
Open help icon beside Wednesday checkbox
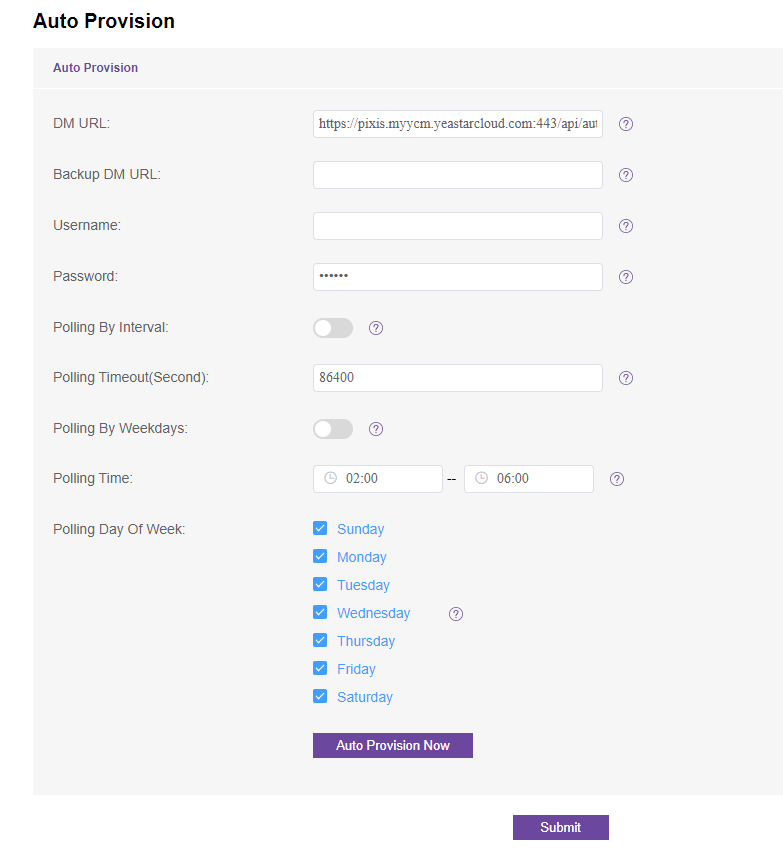[456, 613]
